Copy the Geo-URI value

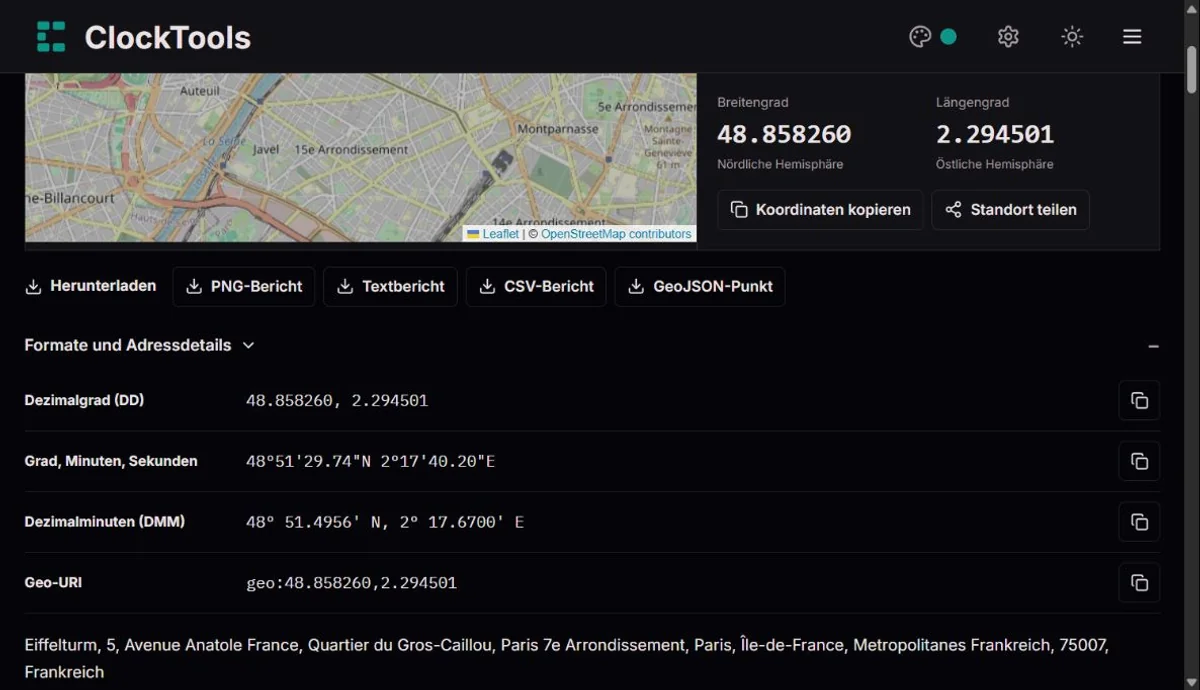pos(1139,582)
